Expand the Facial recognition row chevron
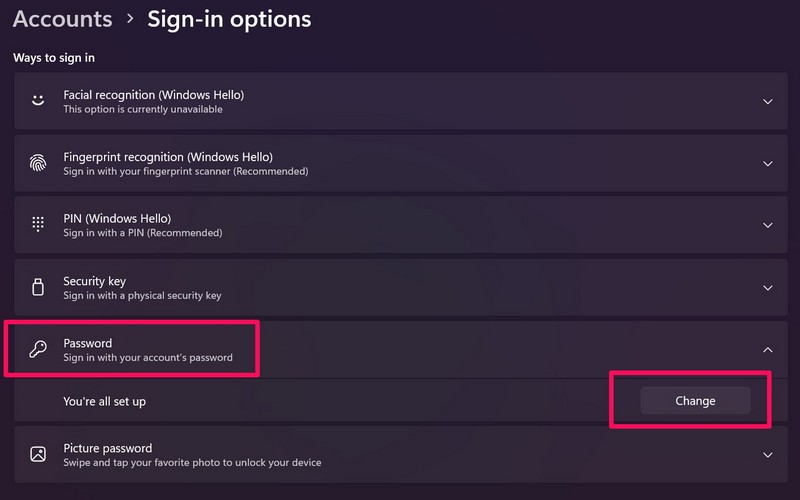Viewport: 800px width, 500px height. coord(767,101)
